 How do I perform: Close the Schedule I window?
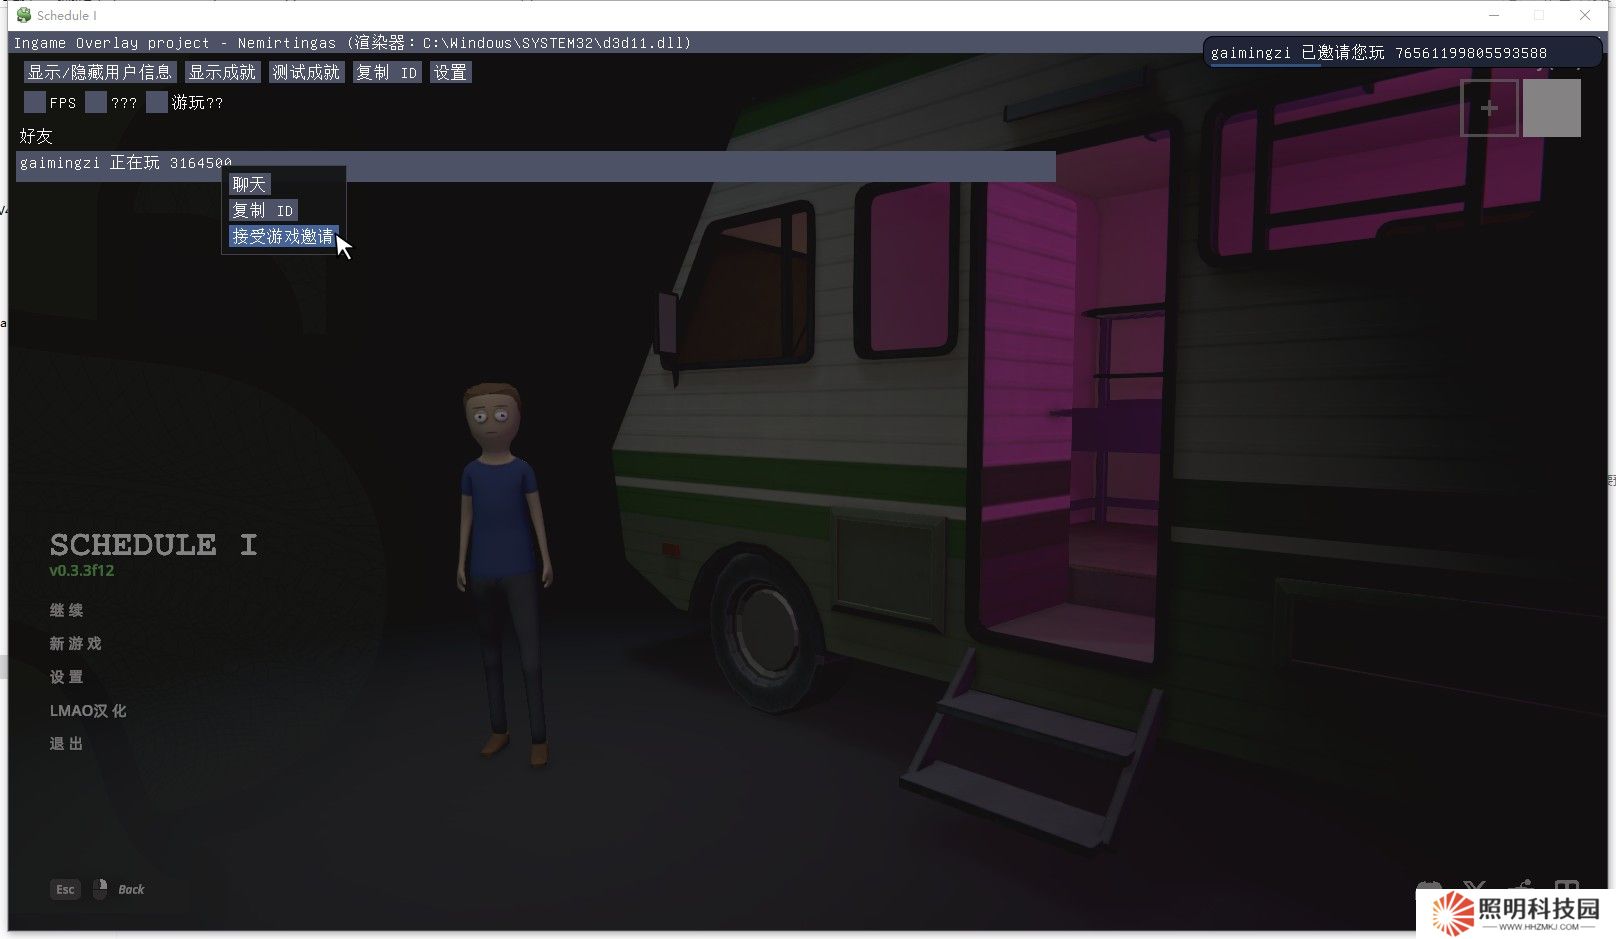pos(1585,15)
